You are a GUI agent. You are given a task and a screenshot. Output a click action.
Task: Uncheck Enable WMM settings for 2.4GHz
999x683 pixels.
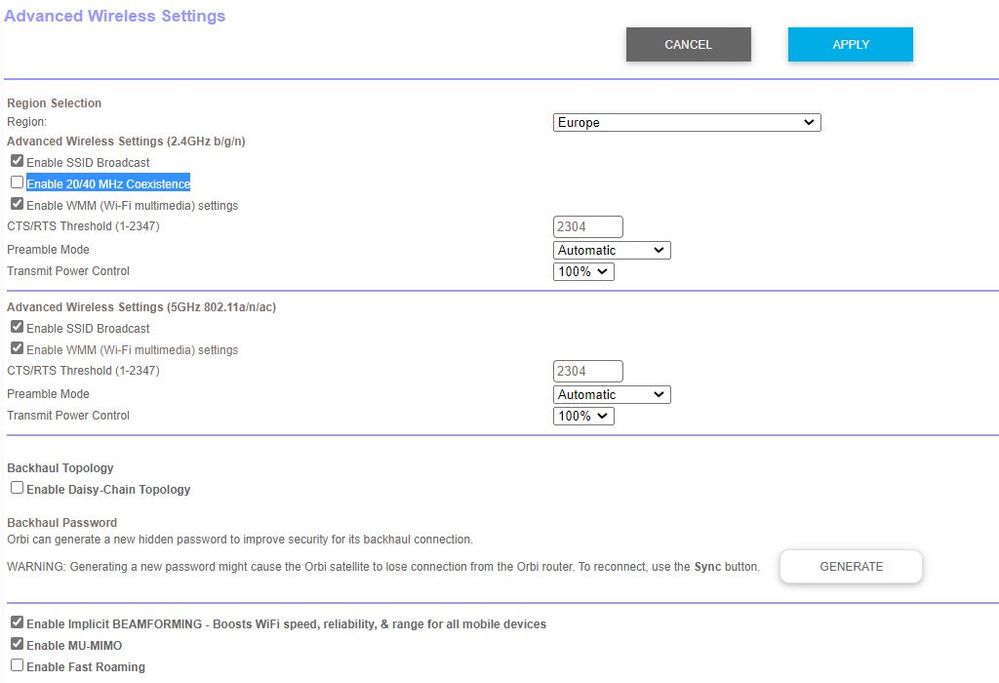pyautogui.click(x=16, y=204)
